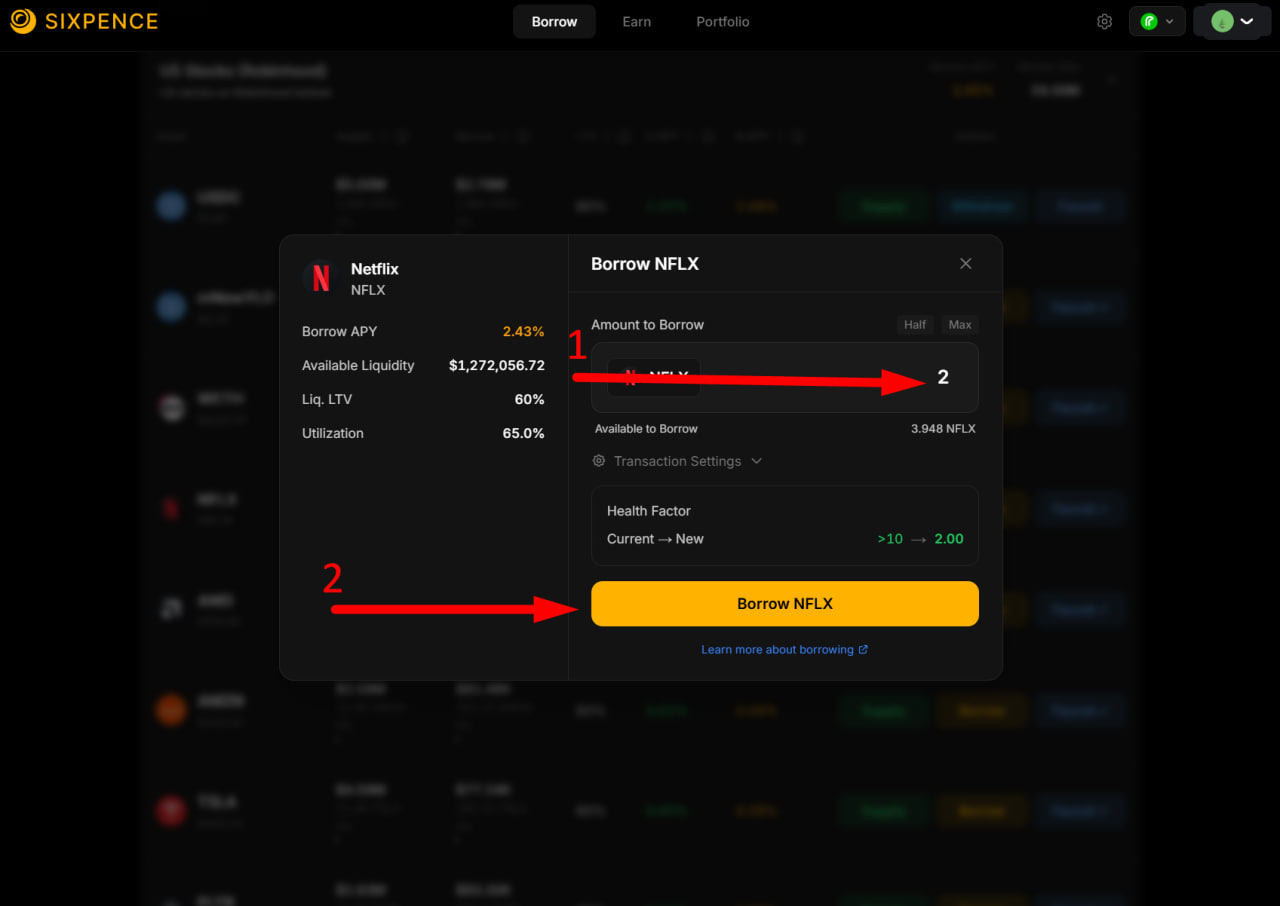Click the Utilization 65.0% value

(x=523, y=433)
